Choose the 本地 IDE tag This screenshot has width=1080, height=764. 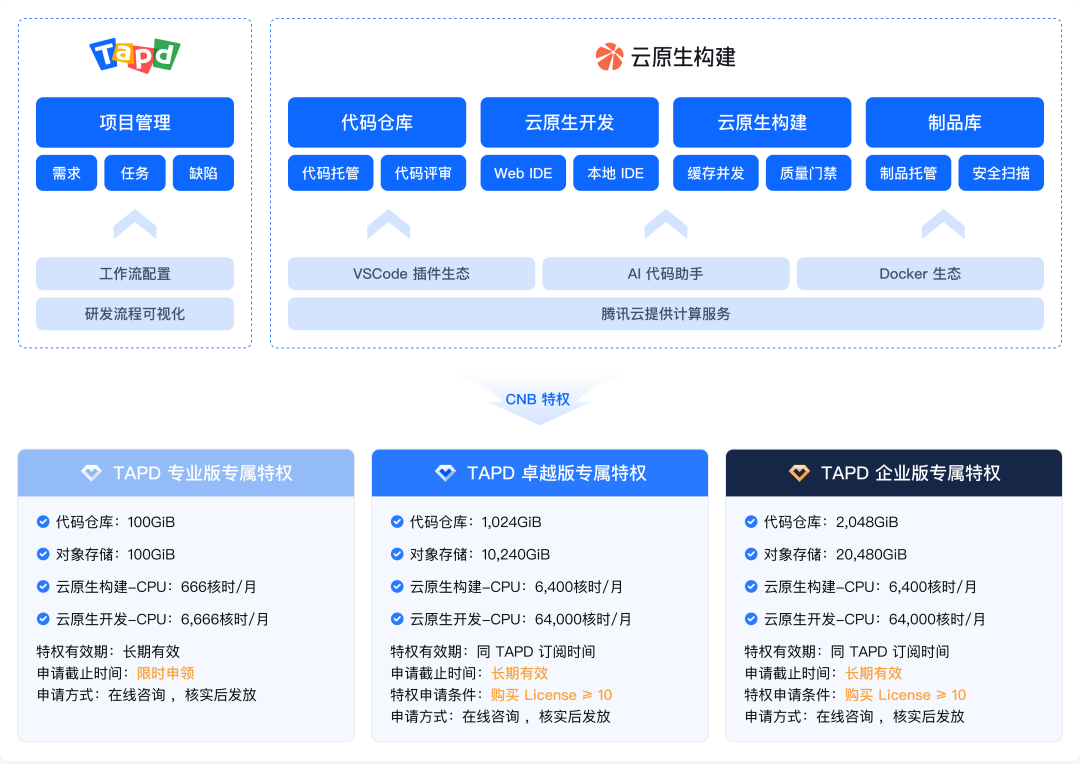click(616, 173)
